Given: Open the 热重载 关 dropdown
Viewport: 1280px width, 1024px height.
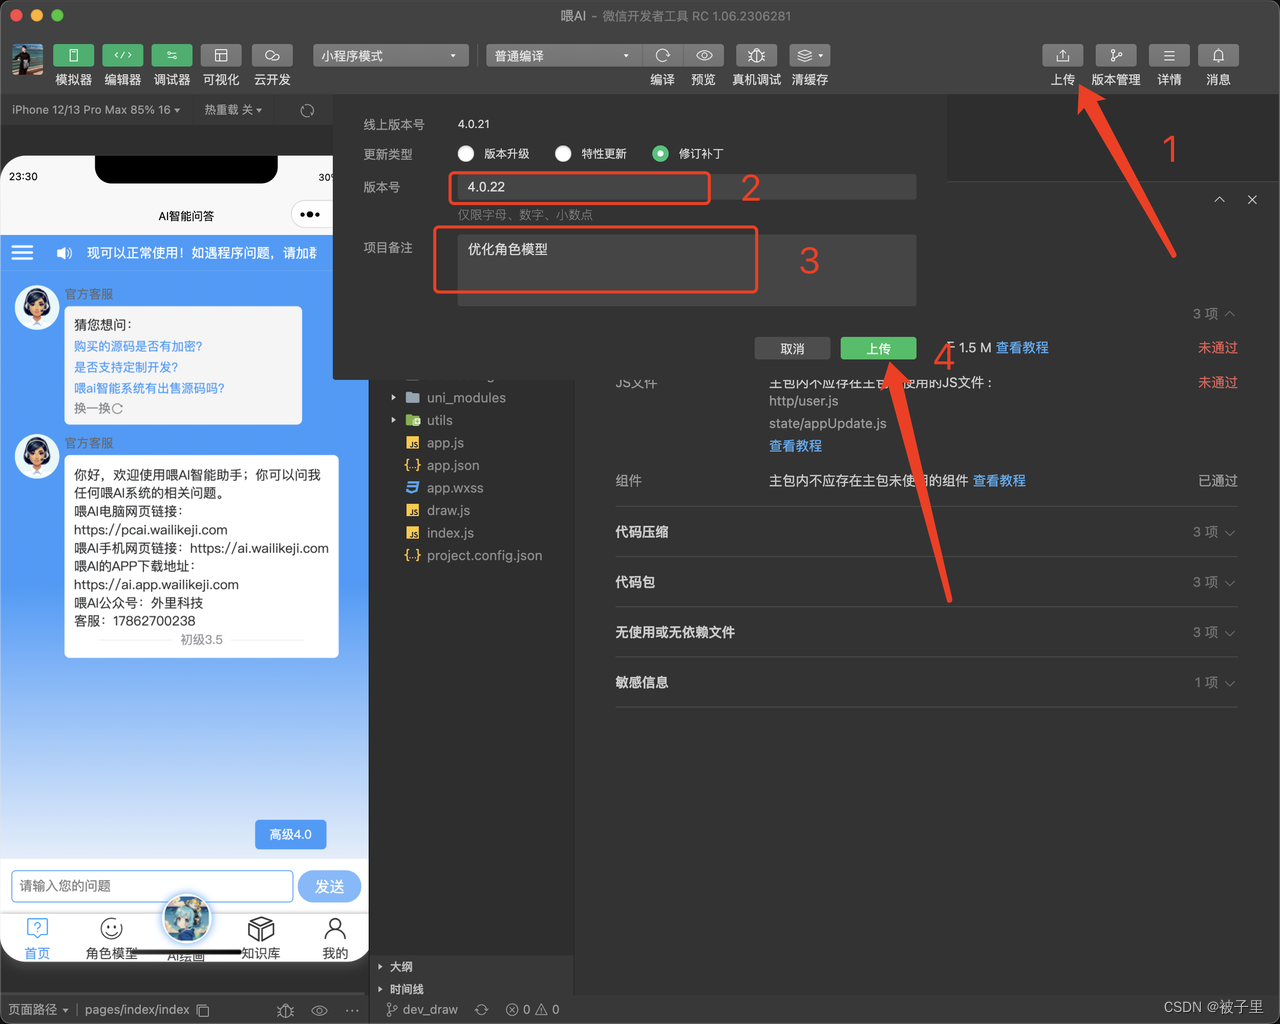Looking at the screenshot, I should click(x=233, y=110).
